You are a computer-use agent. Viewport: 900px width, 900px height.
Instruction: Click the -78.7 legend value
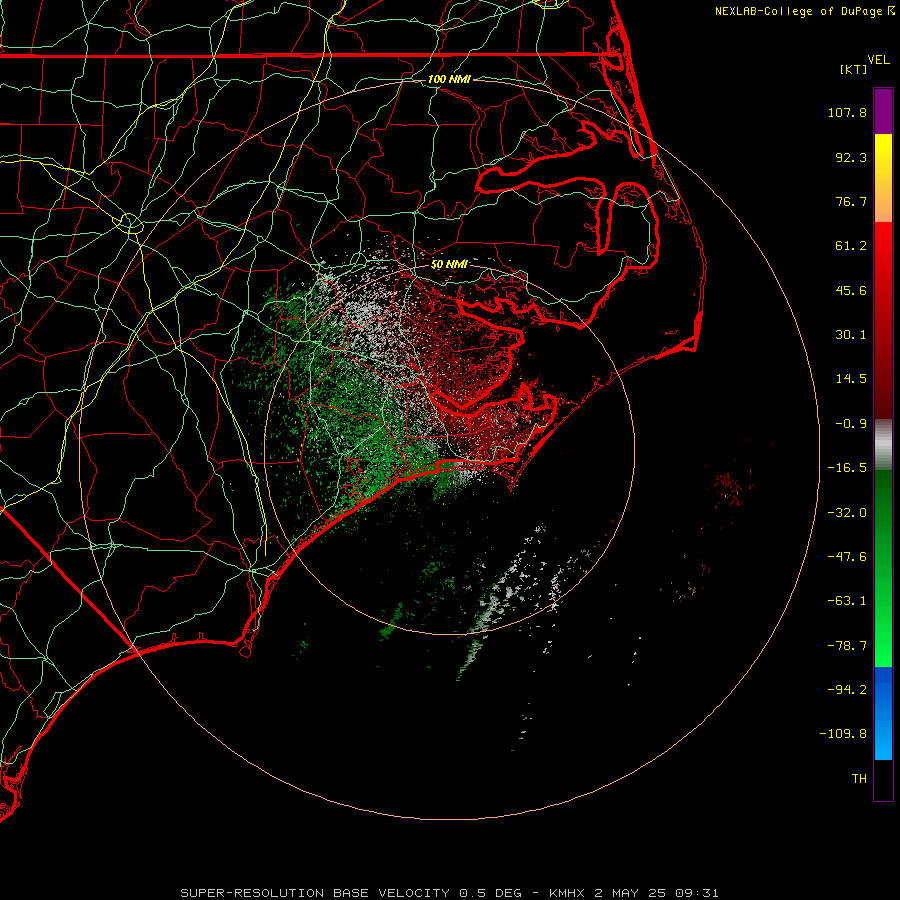point(847,646)
